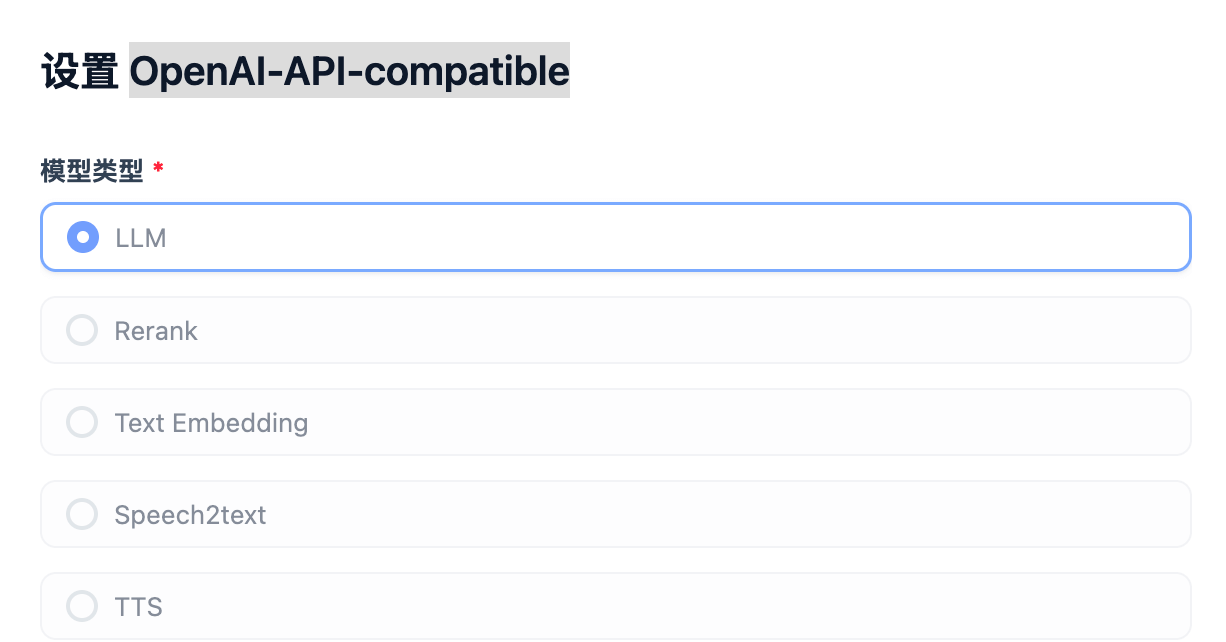Screen dimensions: 1226x642
Task: Click the "Rerank" option label text
Action: click(156, 331)
